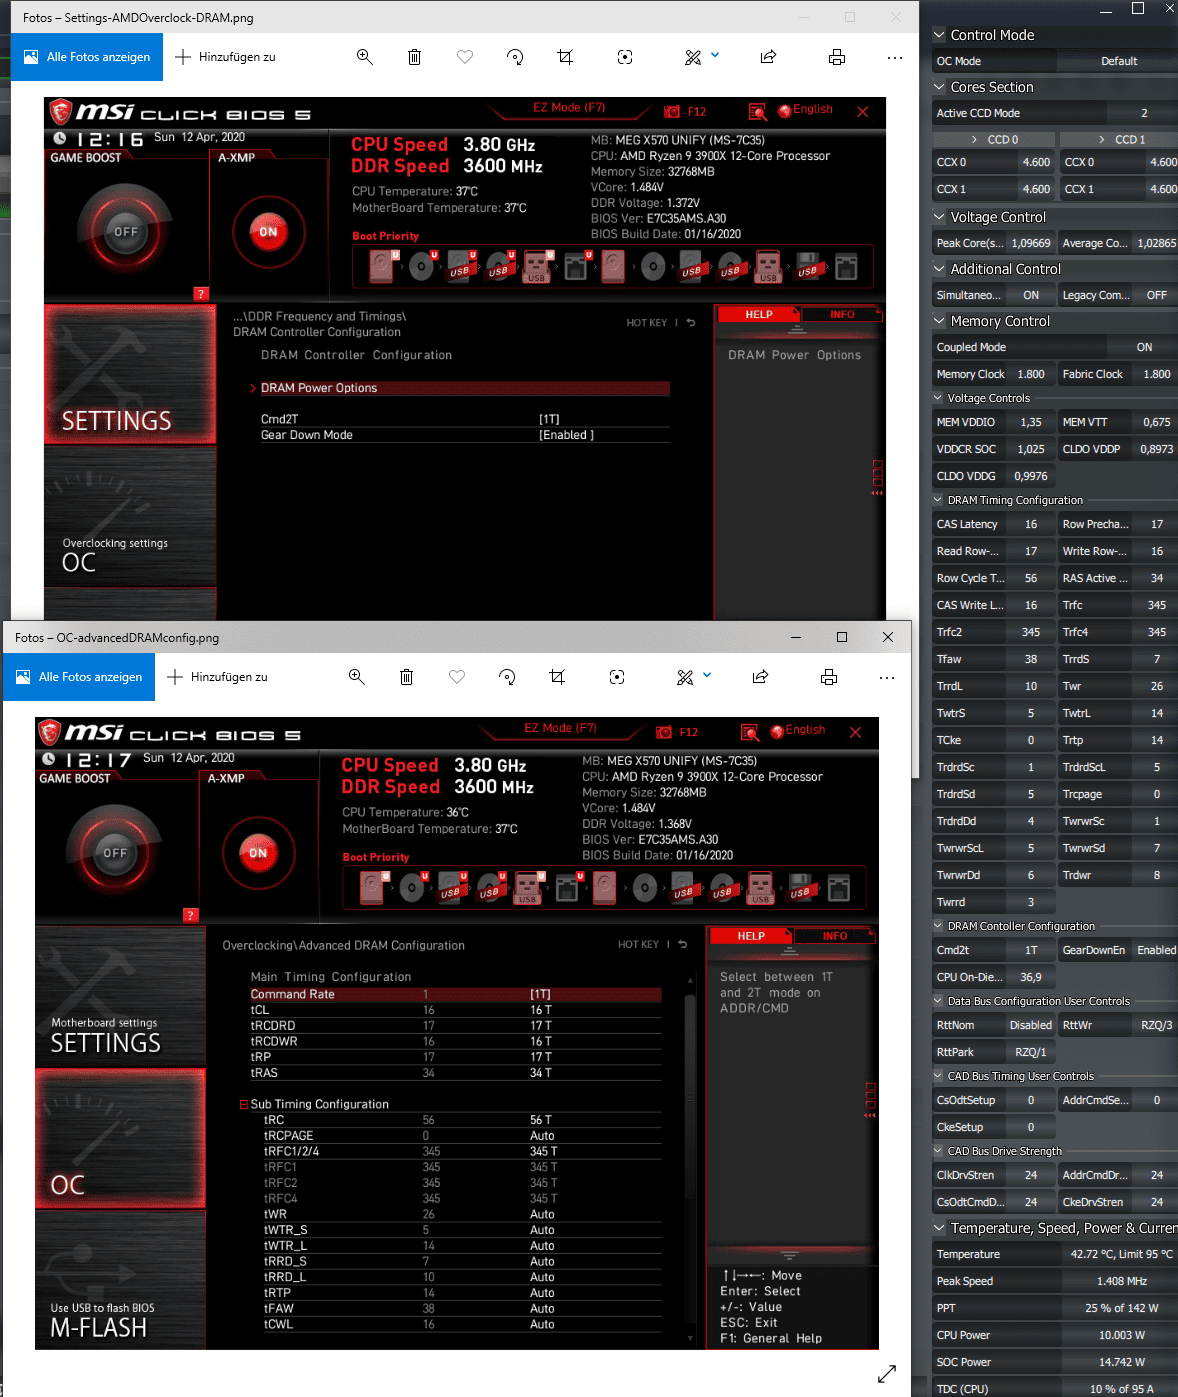Viewport: 1178px width, 1397px height.
Task: Collapse the DRAM Timing Configuration subsection
Action: [x=938, y=500]
